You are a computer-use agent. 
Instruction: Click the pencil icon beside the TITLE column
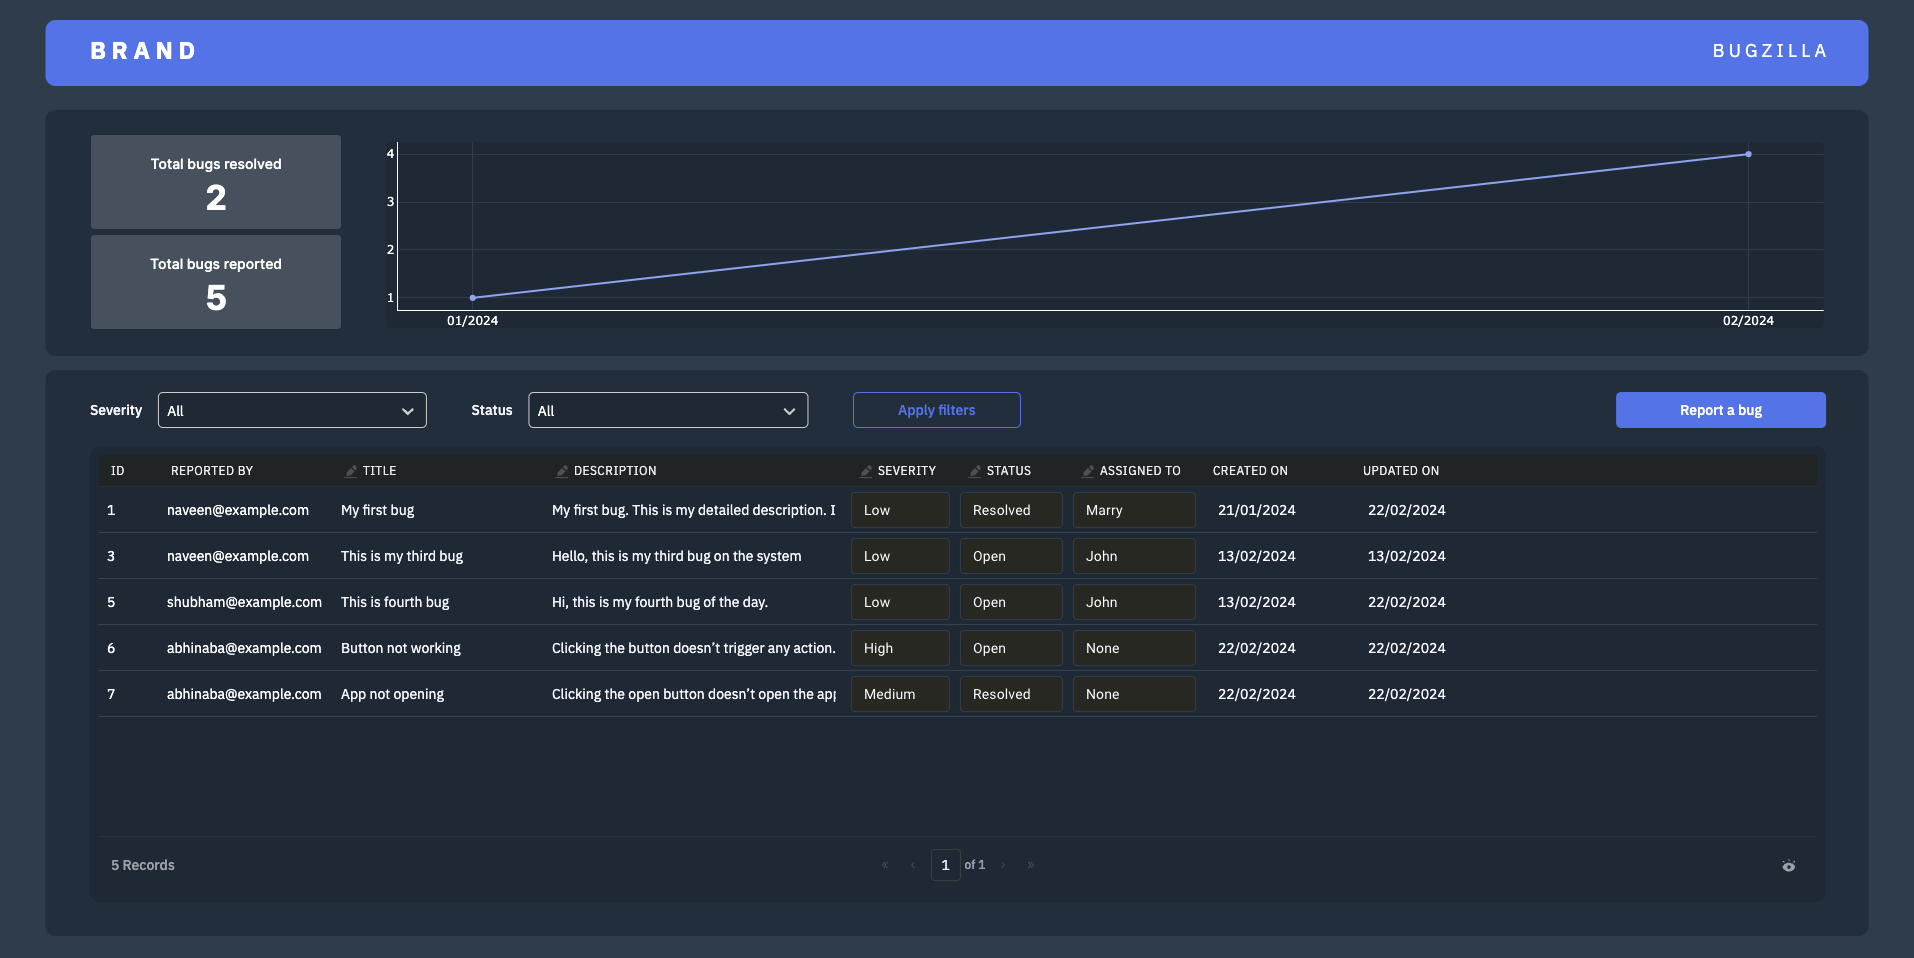coord(351,471)
